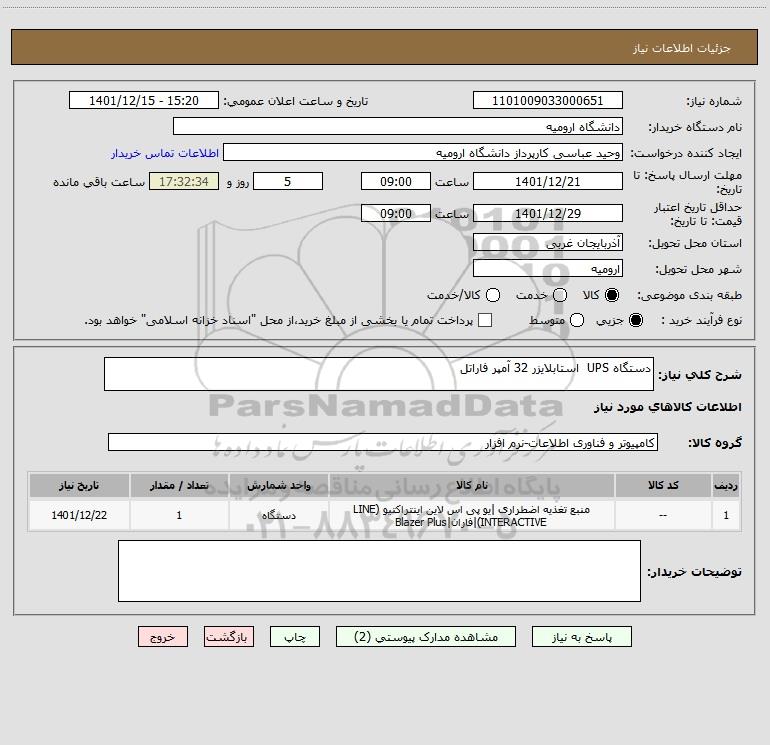
Task: Click the تاریخ نیاز column header
Action: [79, 486]
